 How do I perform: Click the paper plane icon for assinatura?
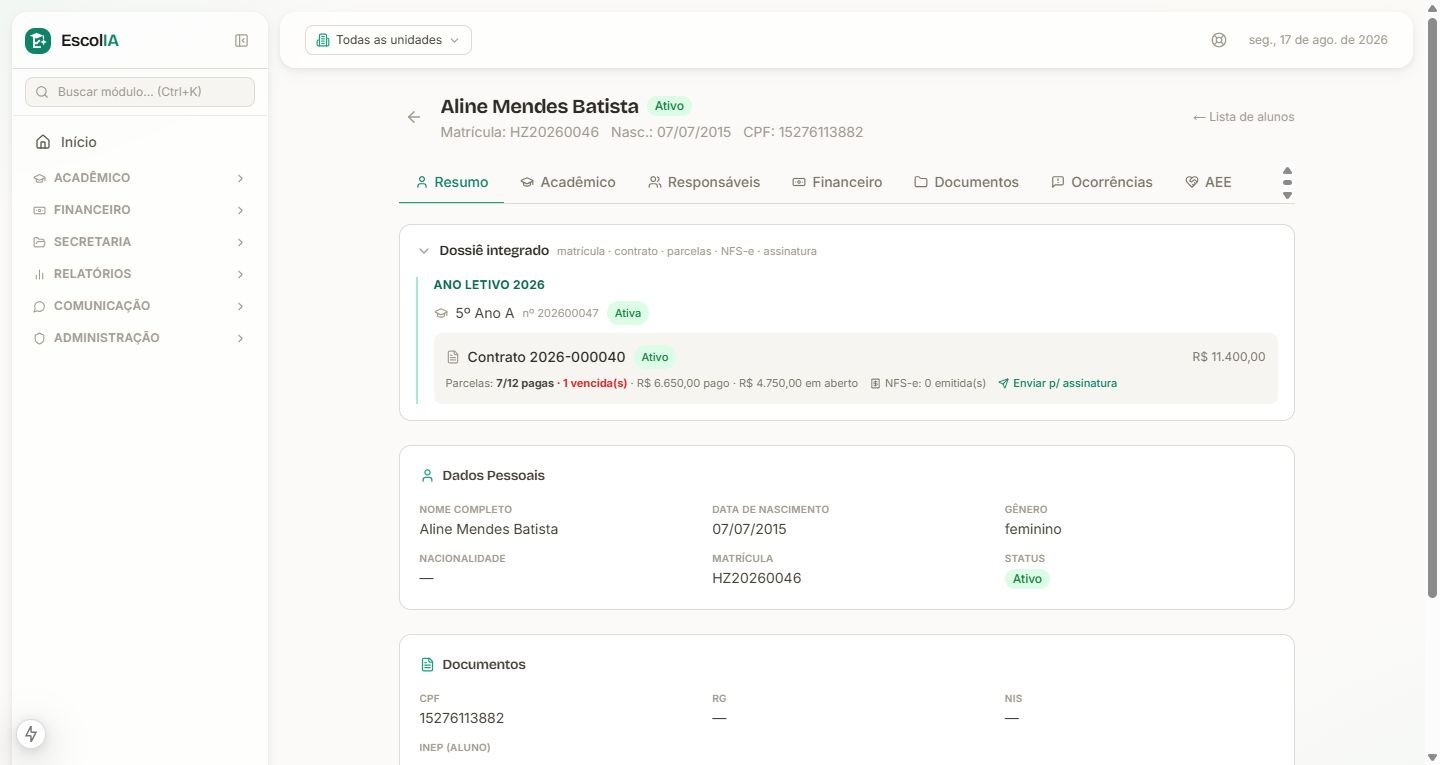[x=1003, y=383]
